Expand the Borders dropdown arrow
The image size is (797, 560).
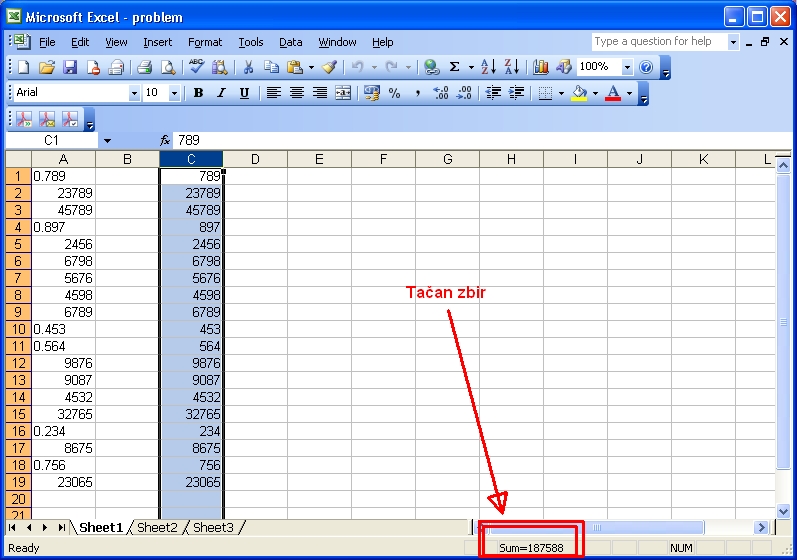(561, 93)
